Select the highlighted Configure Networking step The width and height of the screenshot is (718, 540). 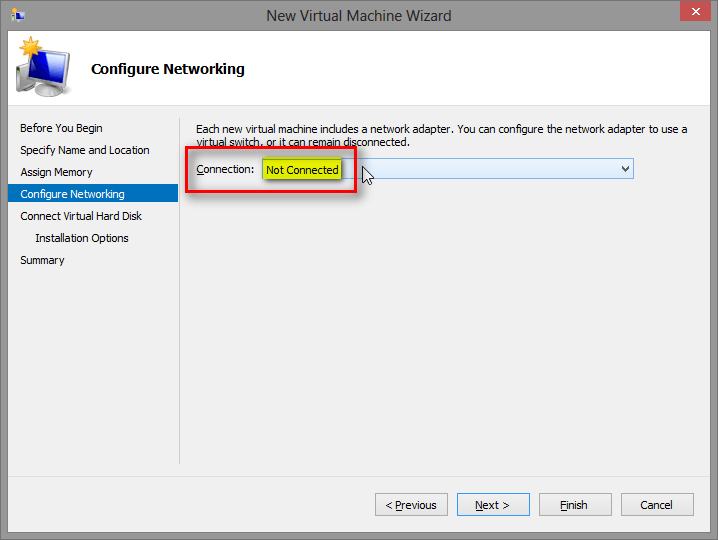[x=73, y=194]
